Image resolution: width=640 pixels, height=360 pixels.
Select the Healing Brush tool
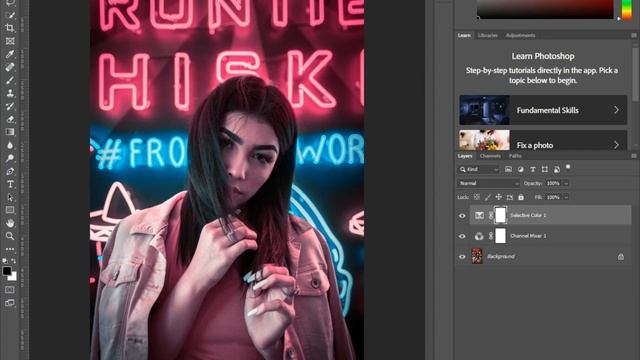click(x=10, y=67)
